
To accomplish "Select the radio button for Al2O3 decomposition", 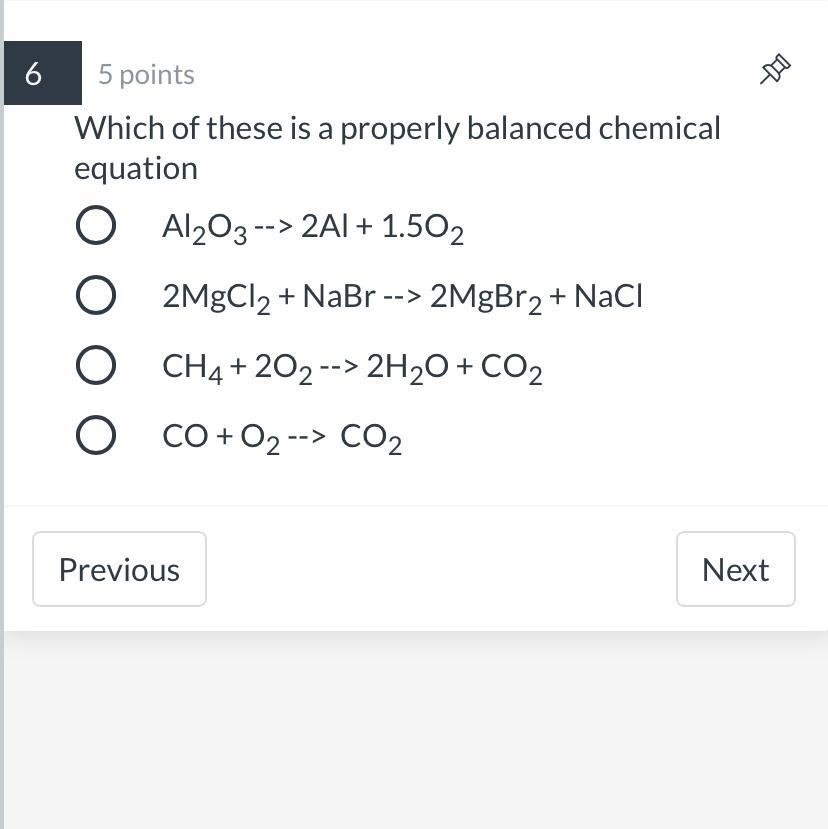I will [x=95, y=226].
